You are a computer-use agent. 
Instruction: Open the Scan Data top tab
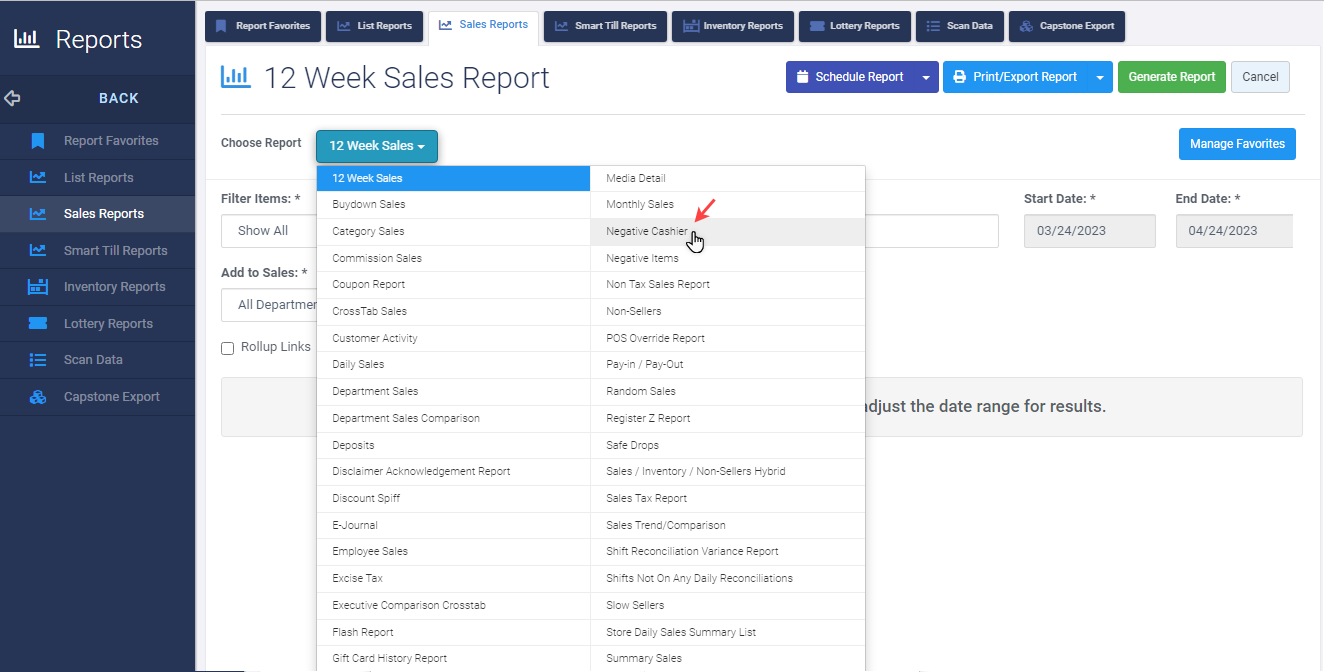coord(960,26)
